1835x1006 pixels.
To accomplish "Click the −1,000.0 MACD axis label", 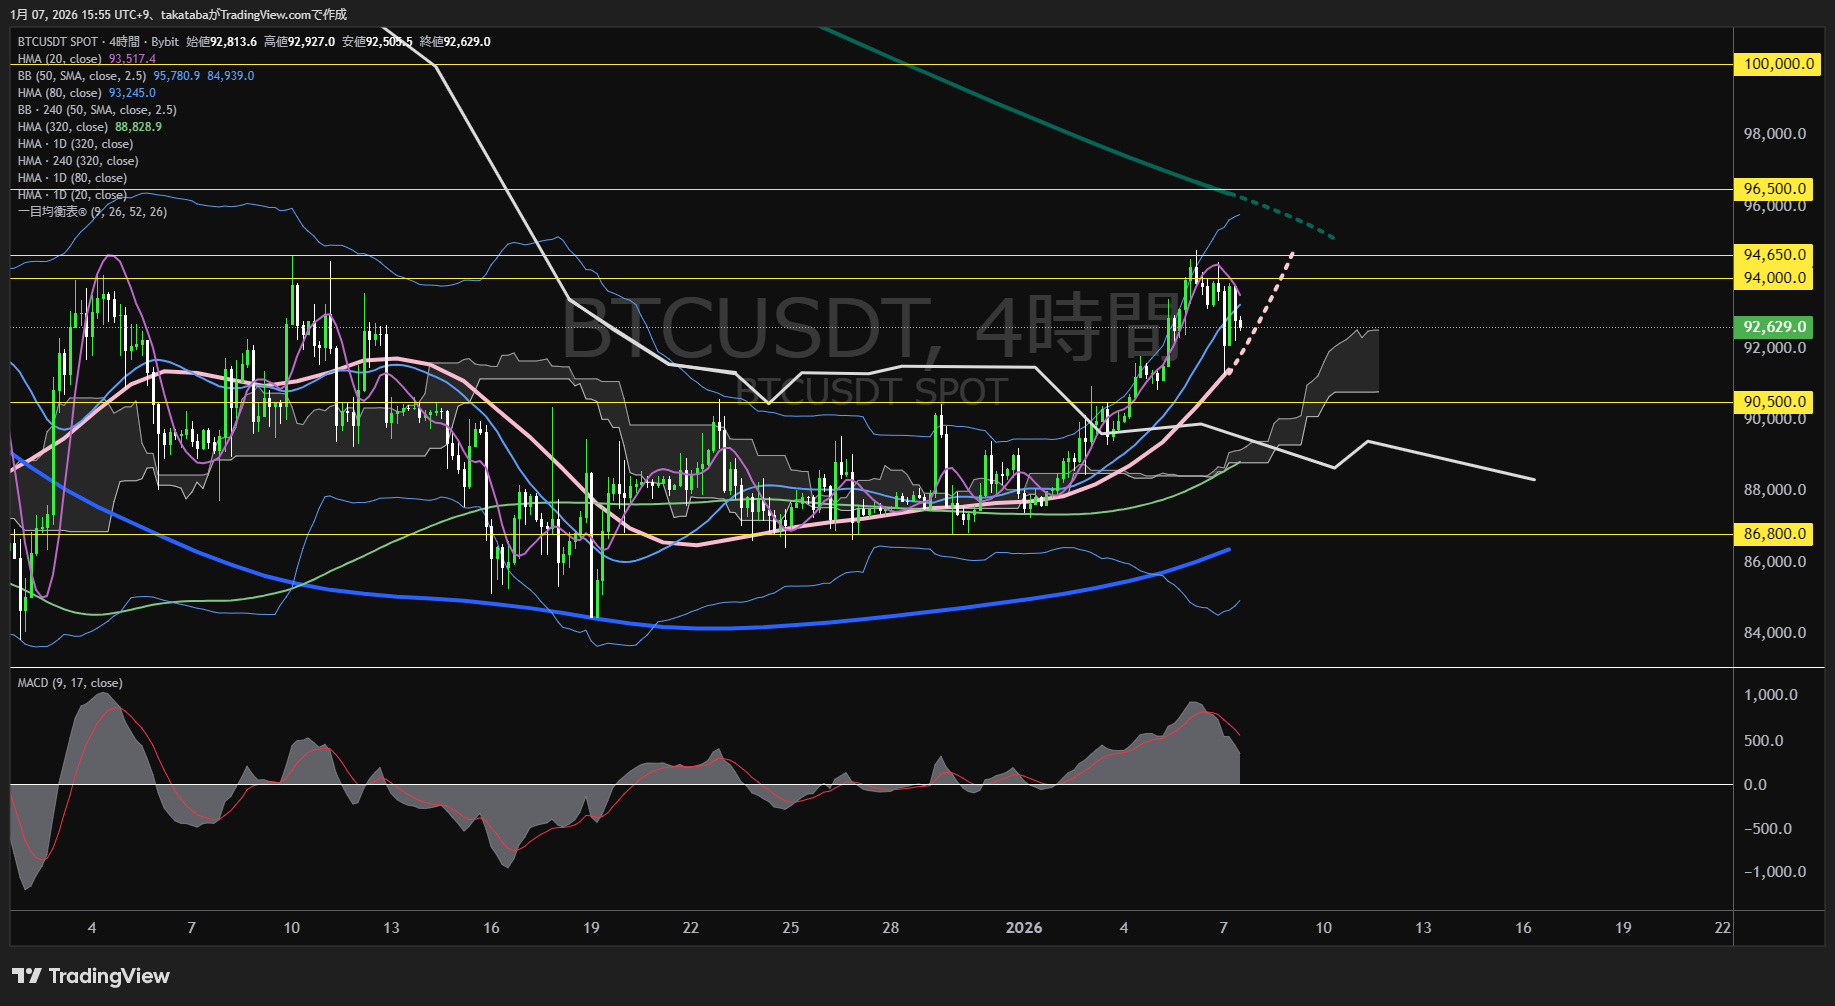I will pyautogui.click(x=1775, y=872).
